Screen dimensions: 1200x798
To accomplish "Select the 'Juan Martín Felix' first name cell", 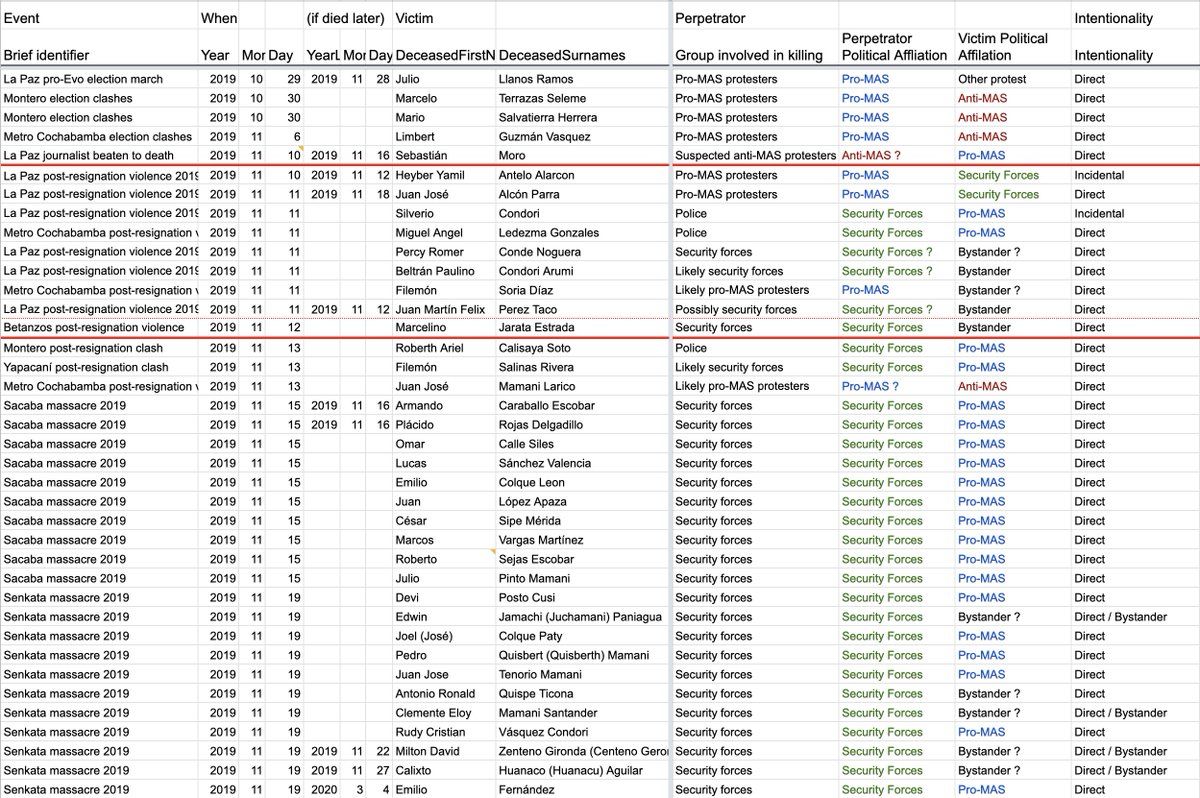I will pyautogui.click(x=440, y=310).
